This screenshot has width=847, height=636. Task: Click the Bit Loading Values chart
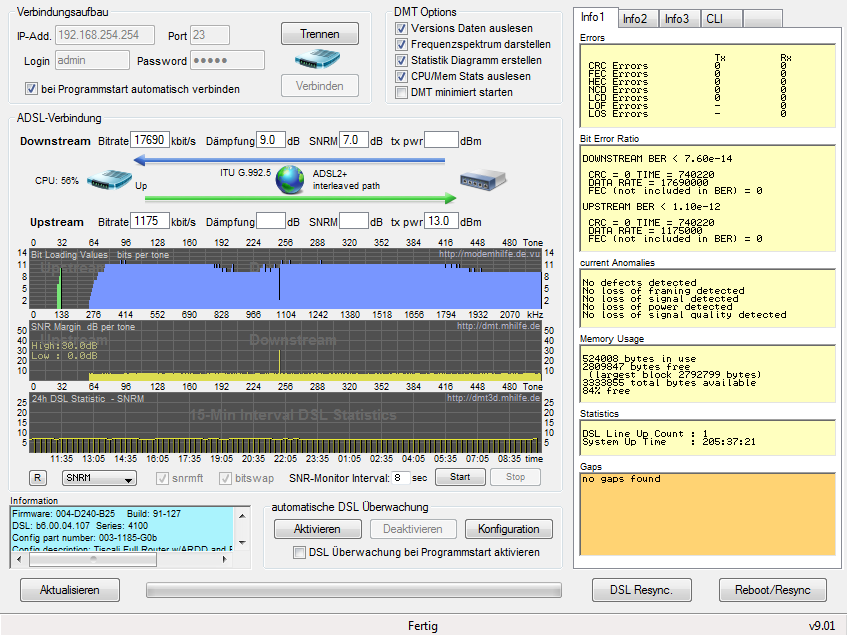(x=285, y=279)
